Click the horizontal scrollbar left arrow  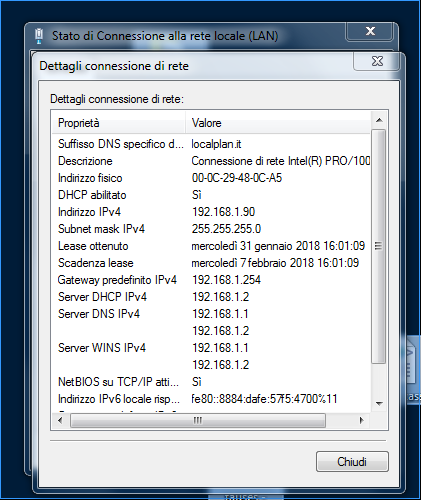(x=60, y=421)
